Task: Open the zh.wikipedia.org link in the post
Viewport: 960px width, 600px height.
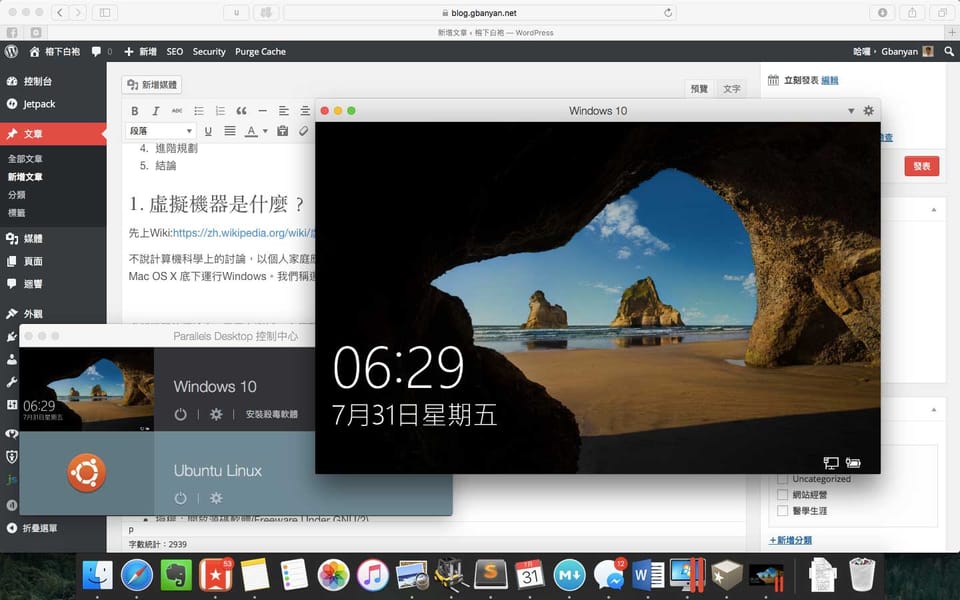Action: (244, 233)
